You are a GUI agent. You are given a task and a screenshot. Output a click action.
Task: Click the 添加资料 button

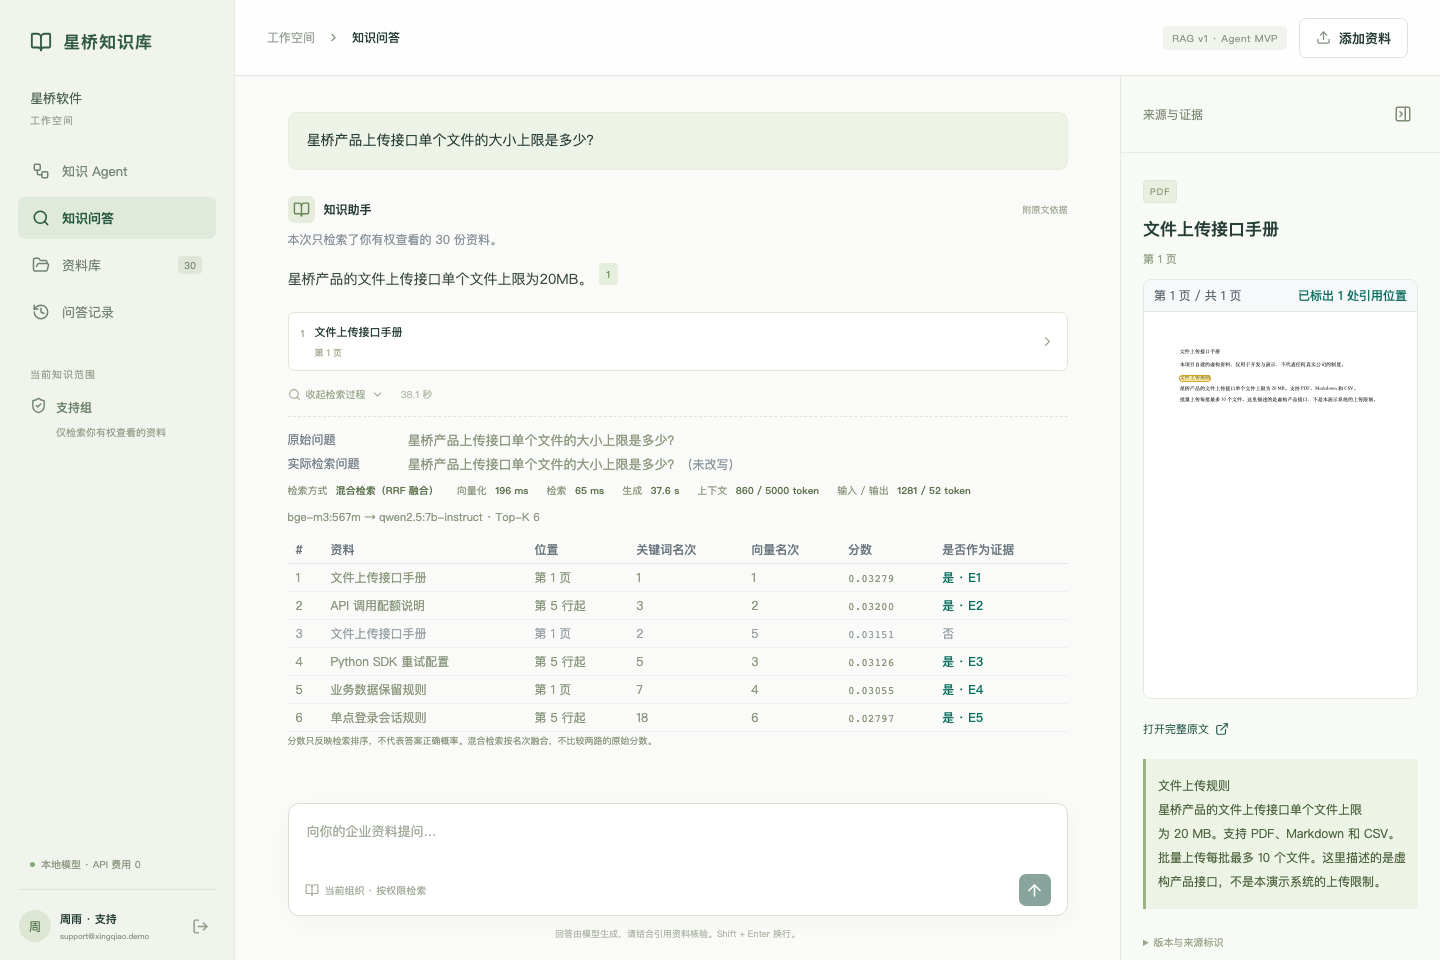tap(1353, 38)
